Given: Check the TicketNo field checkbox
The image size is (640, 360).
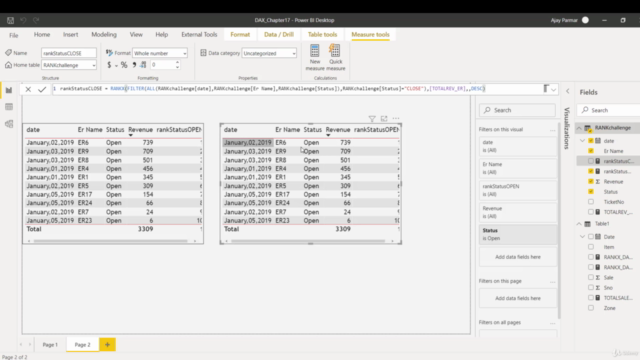Looking at the screenshot, I should [x=591, y=202].
